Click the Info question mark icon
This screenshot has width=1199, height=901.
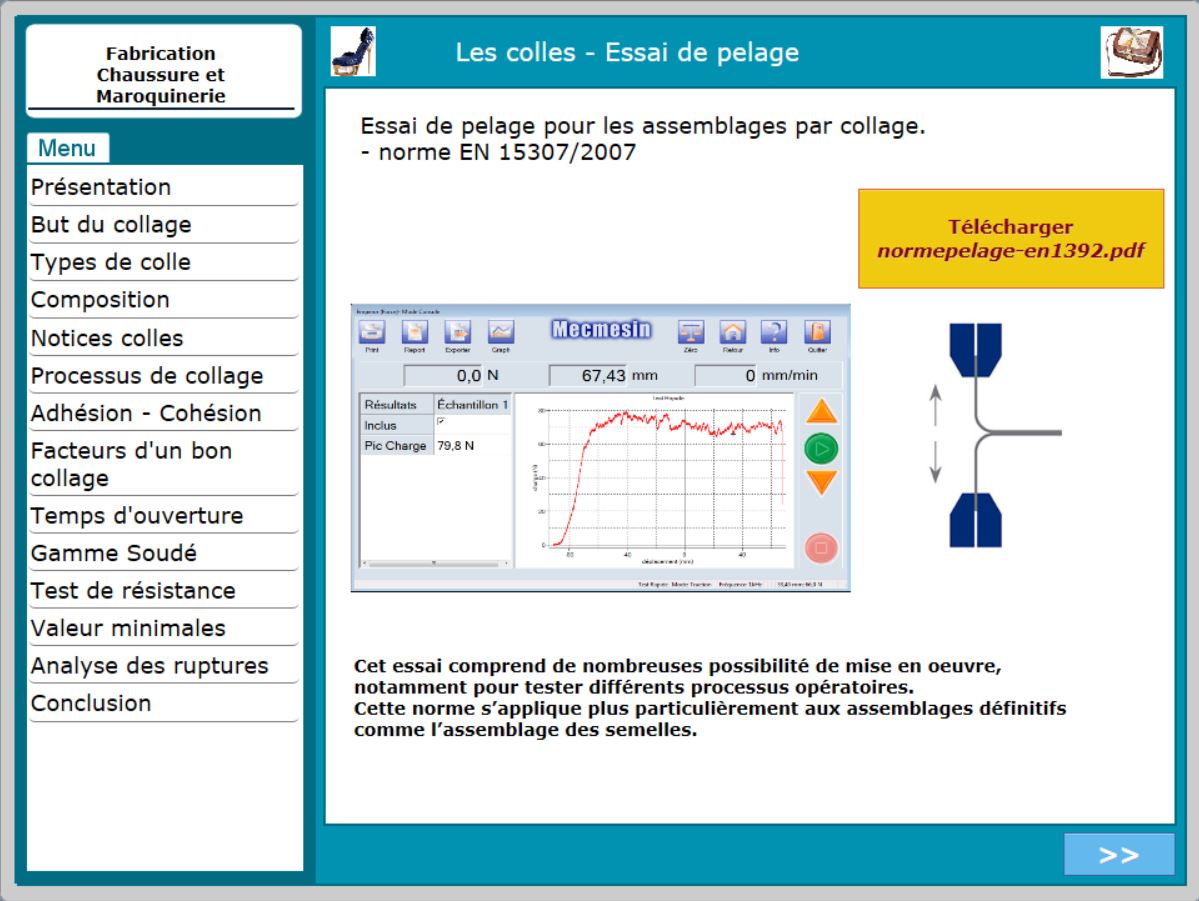click(775, 333)
